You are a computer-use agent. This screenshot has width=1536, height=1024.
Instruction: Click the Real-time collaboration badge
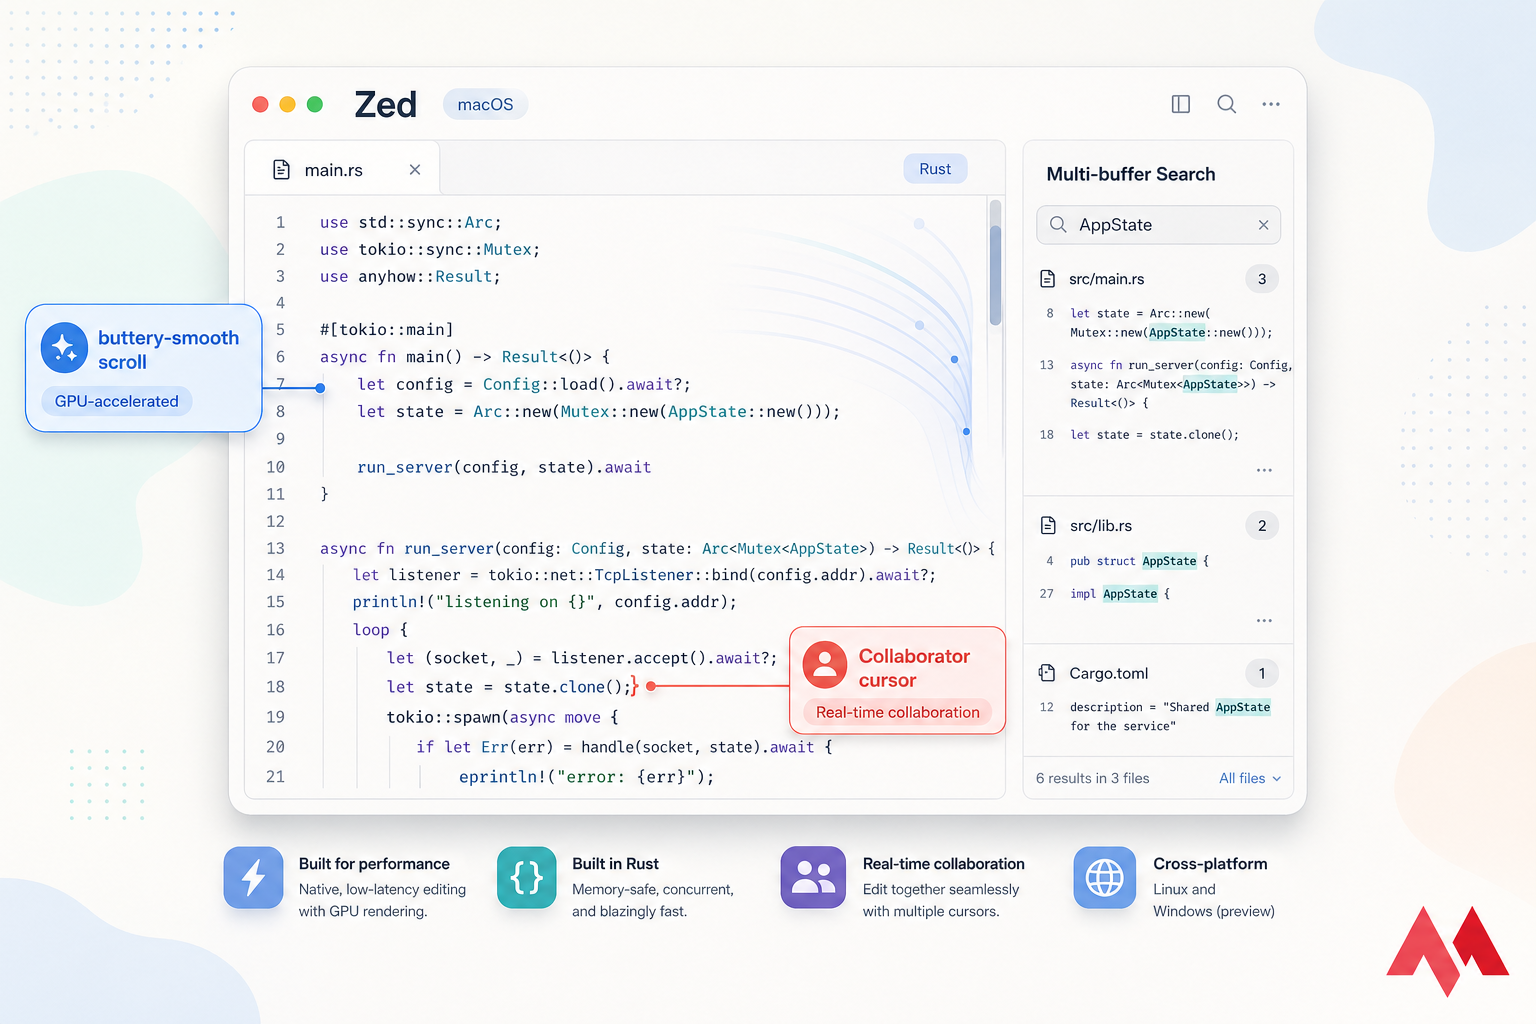click(x=897, y=712)
